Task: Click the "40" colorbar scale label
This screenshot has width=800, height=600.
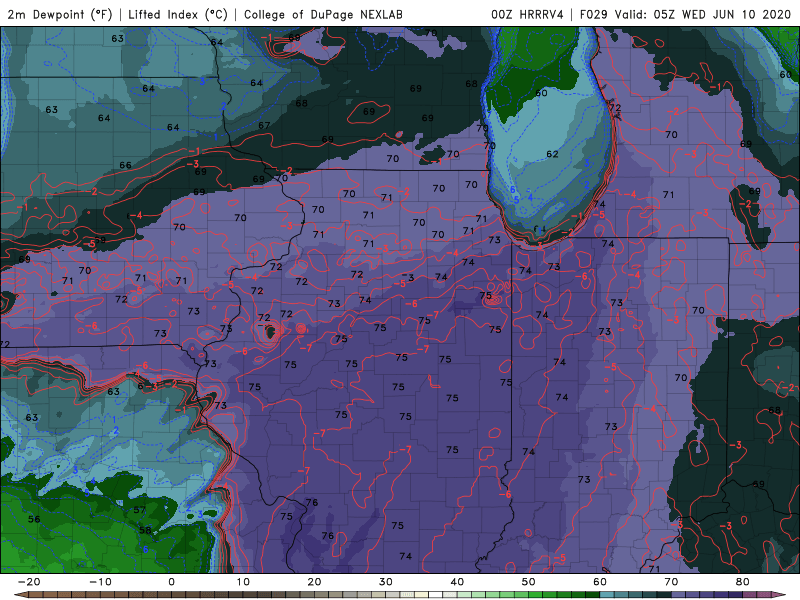Action: coord(457,582)
